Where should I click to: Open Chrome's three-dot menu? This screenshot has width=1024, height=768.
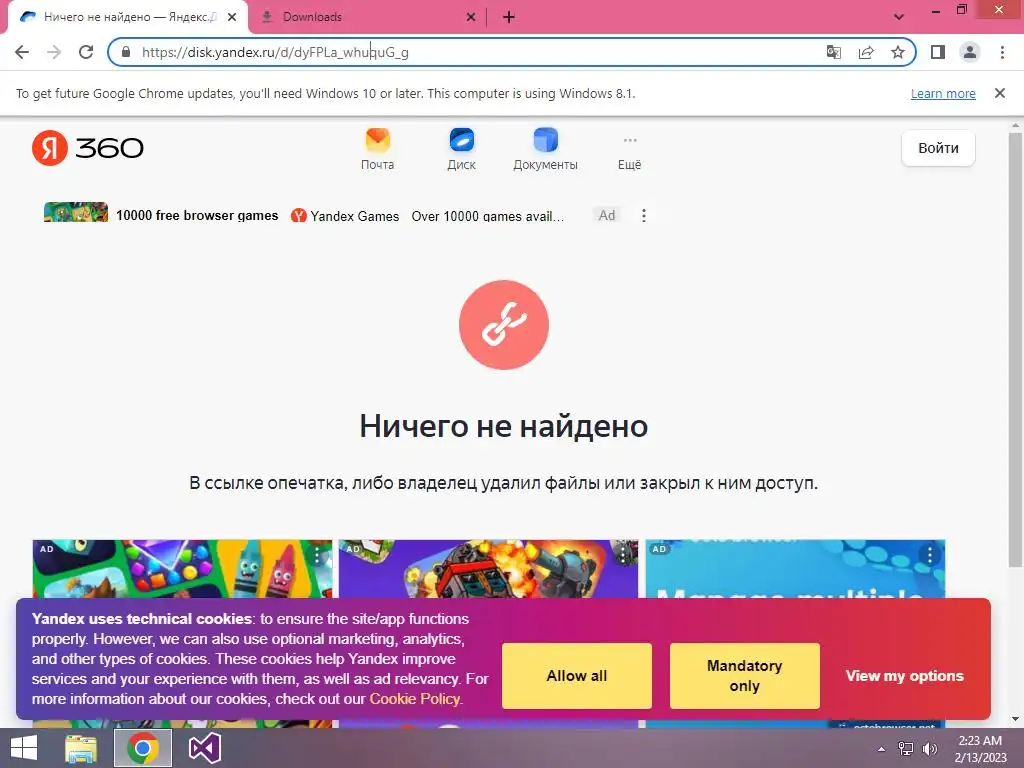pyautogui.click(x=1002, y=52)
